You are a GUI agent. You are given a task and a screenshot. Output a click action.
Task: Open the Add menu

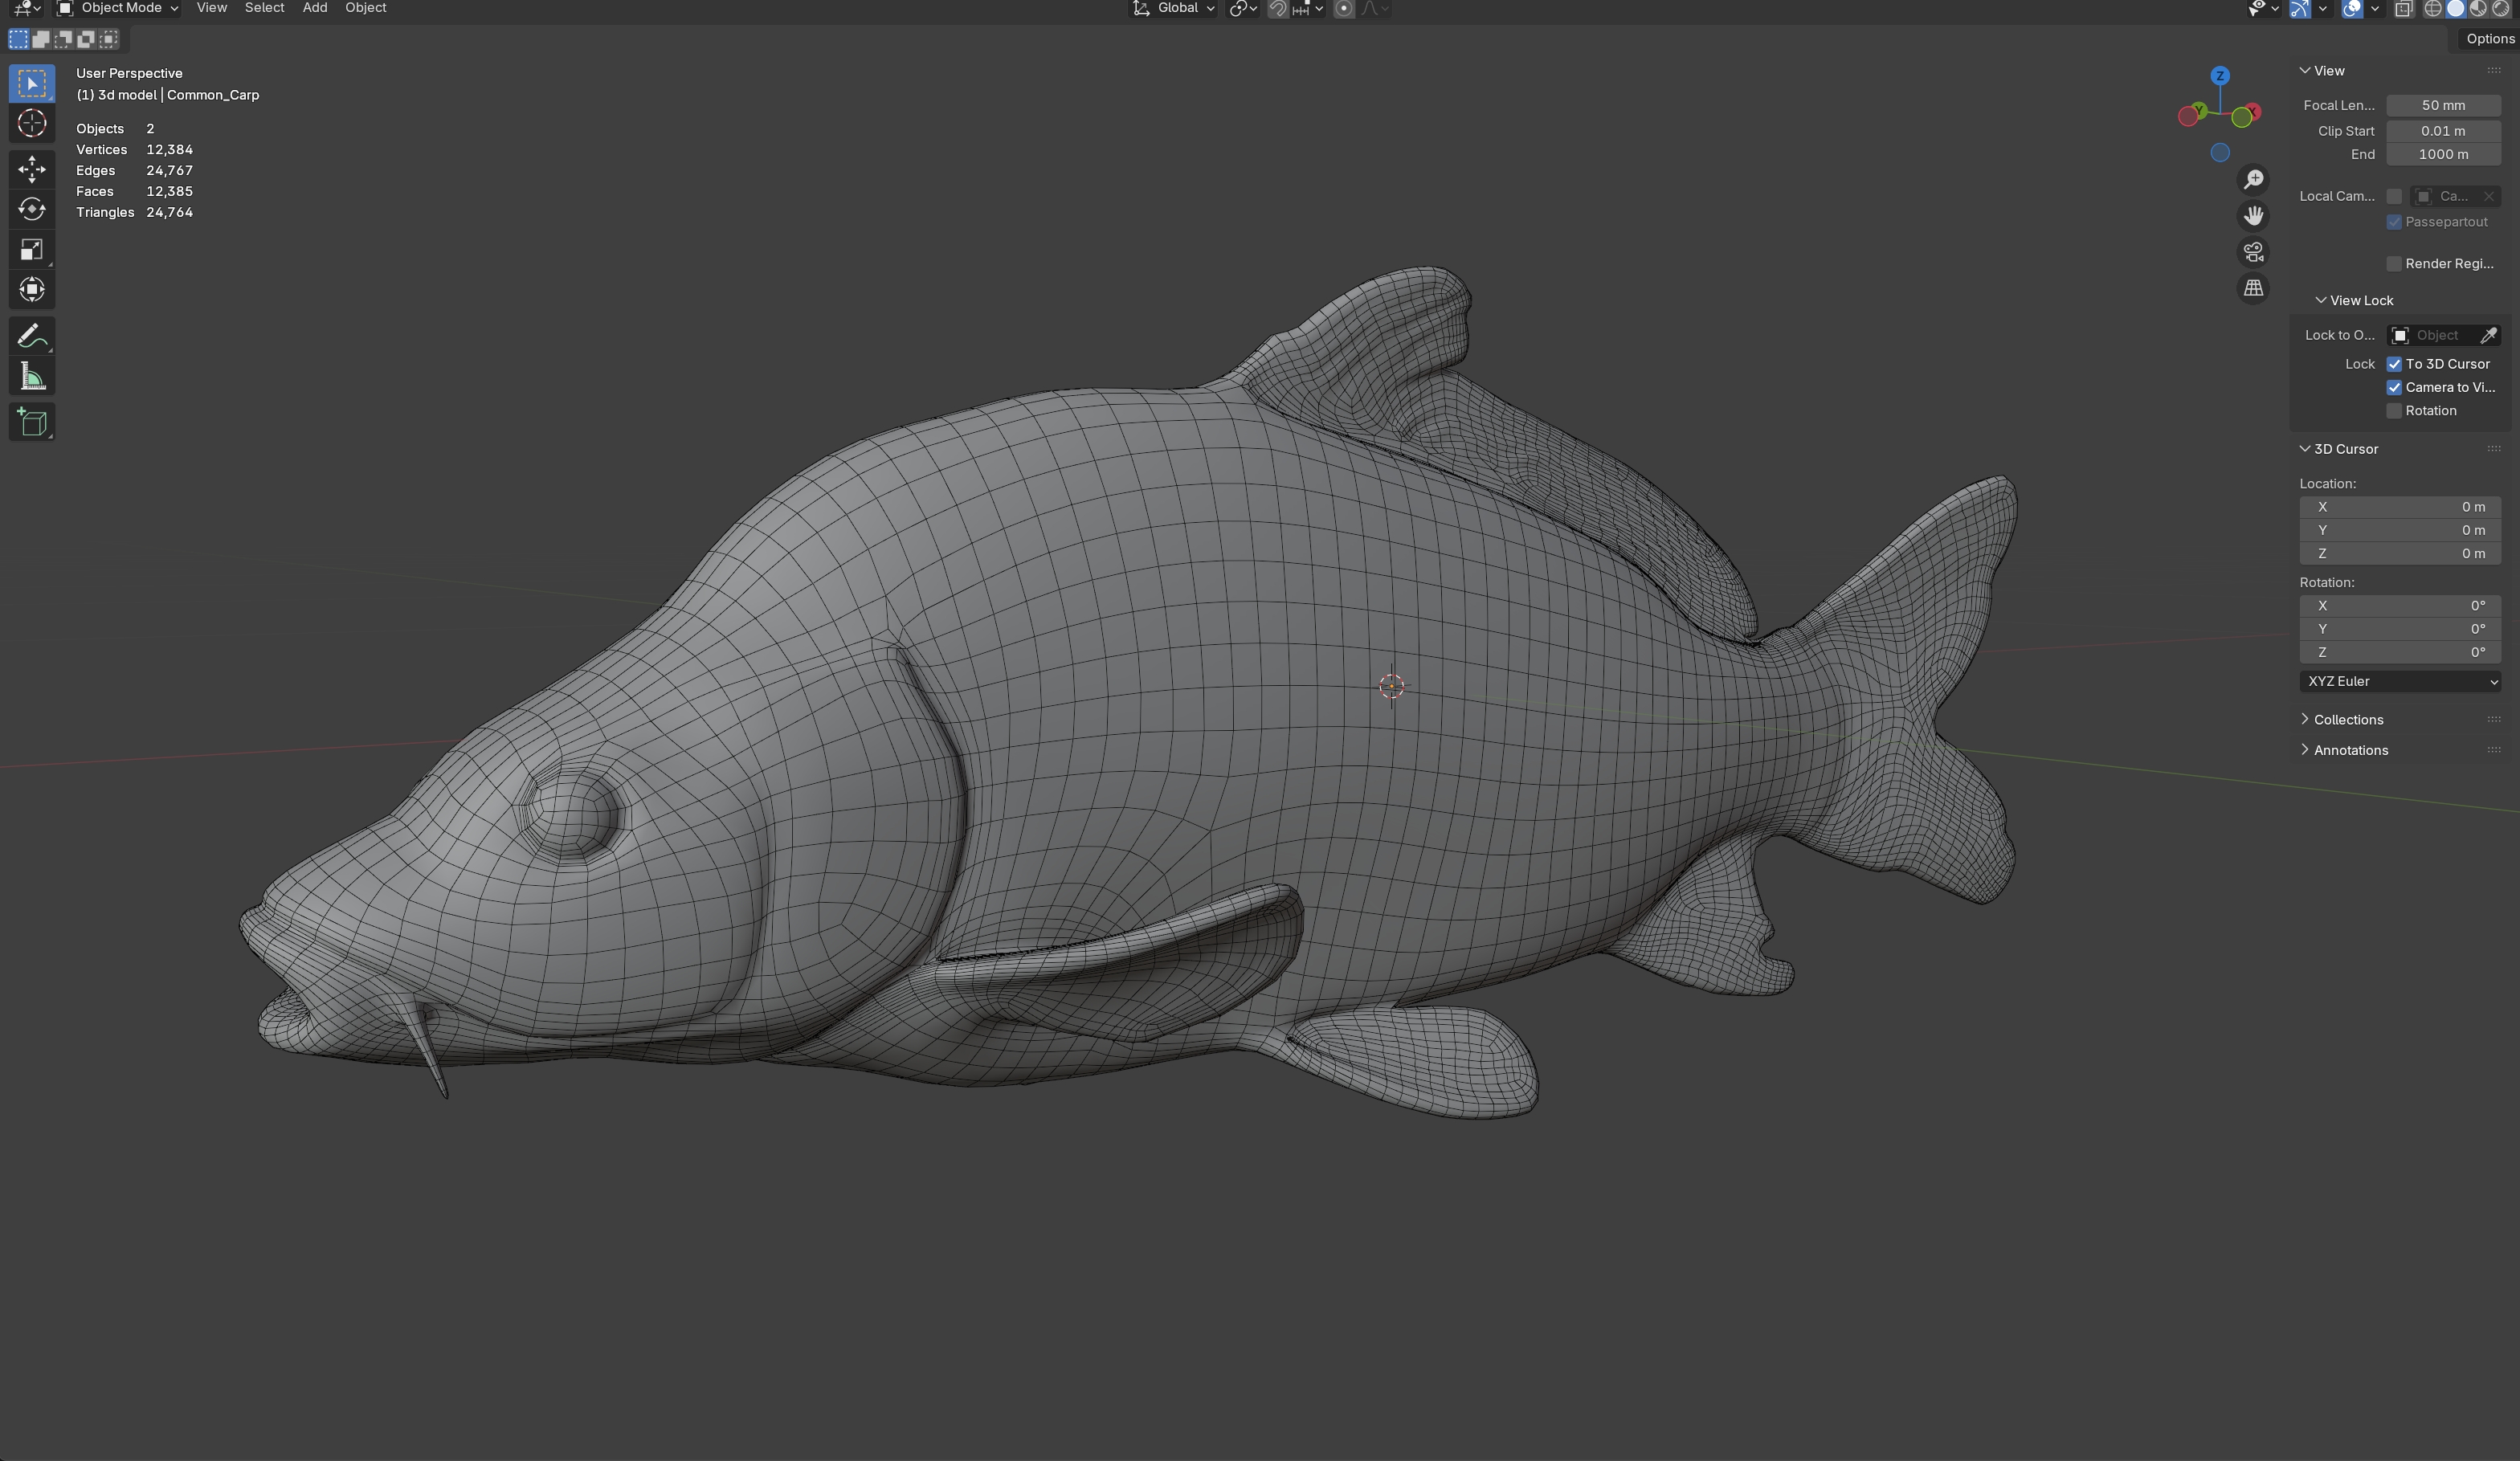click(315, 8)
